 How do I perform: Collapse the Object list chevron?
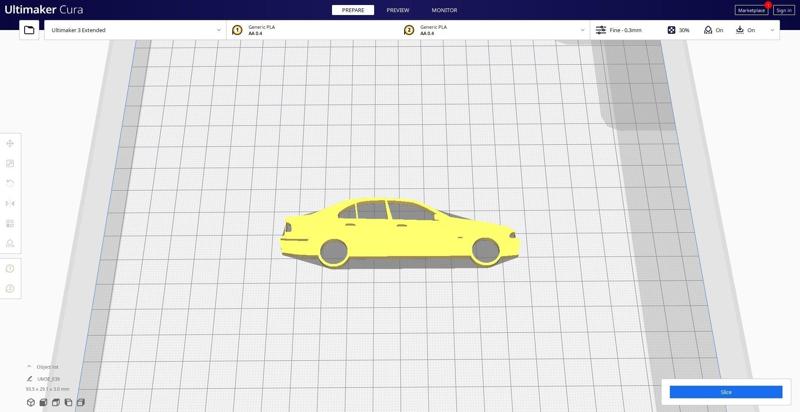29,367
